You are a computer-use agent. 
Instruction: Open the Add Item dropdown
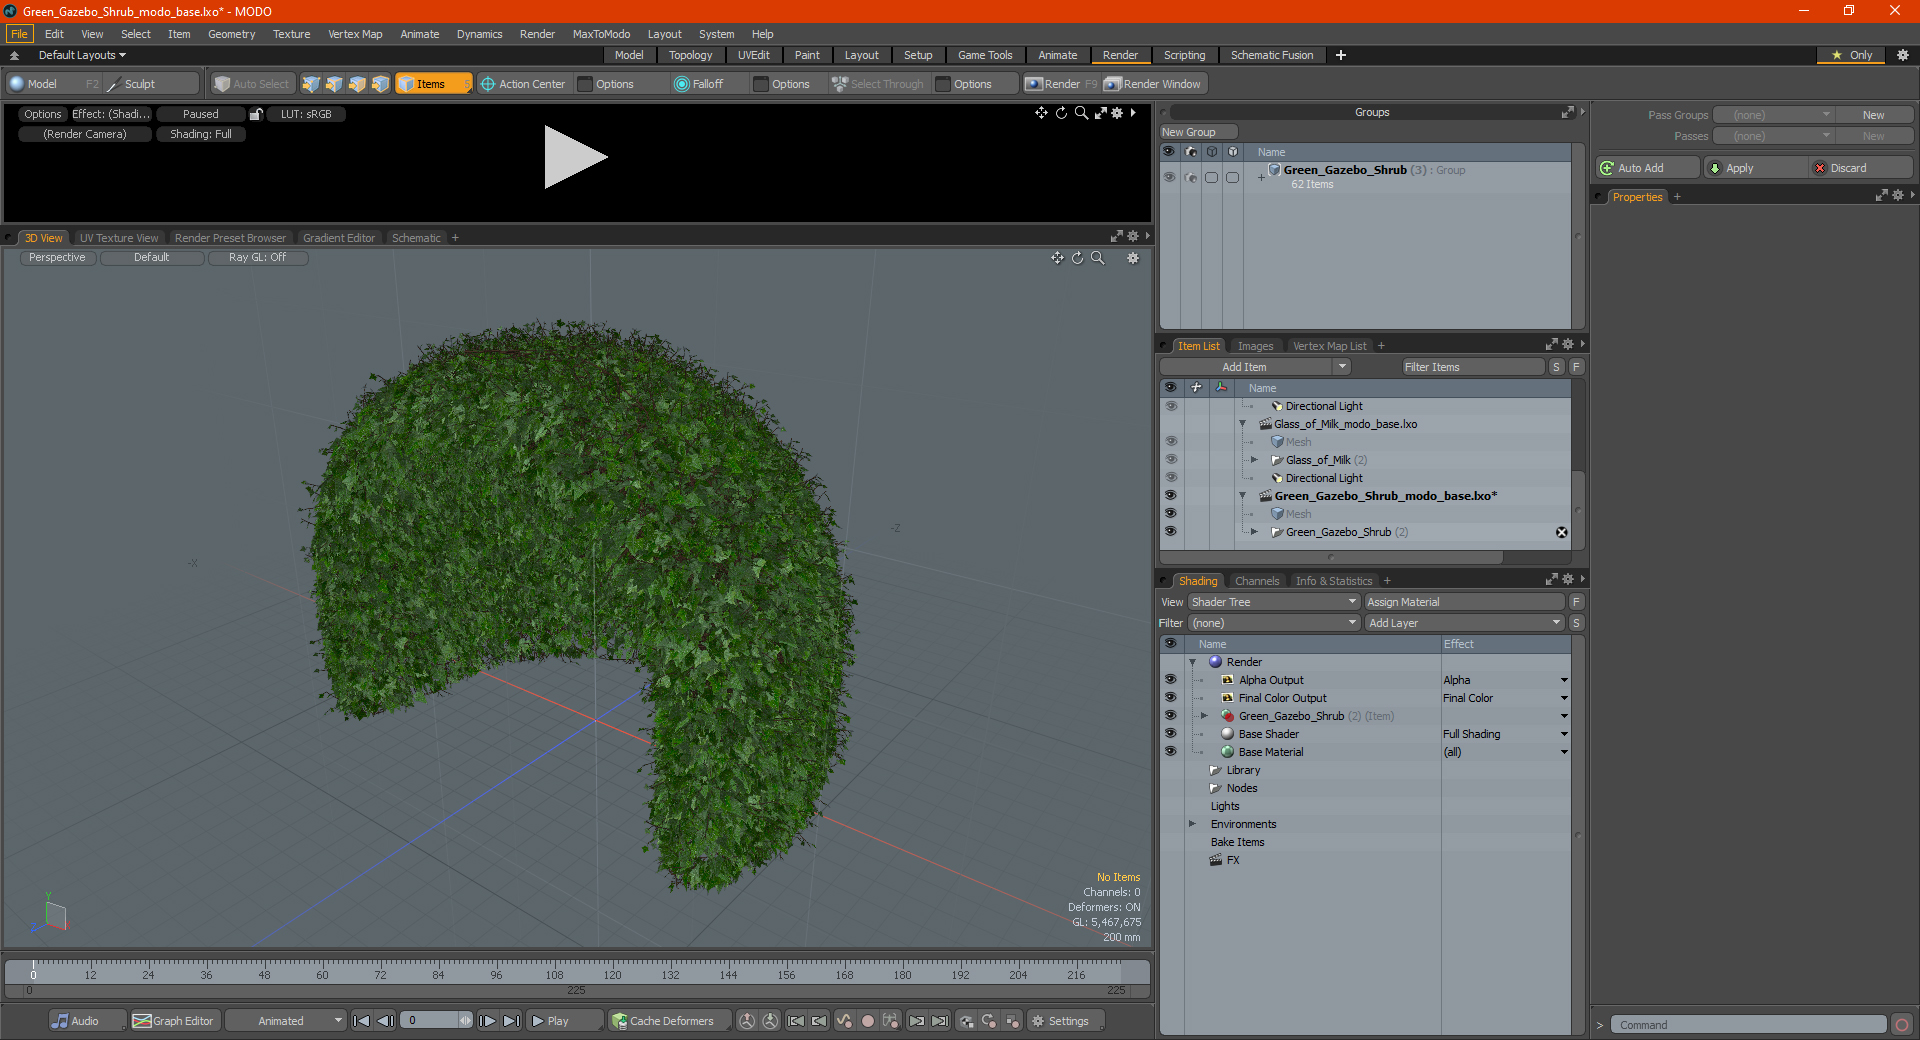point(1256,367)
